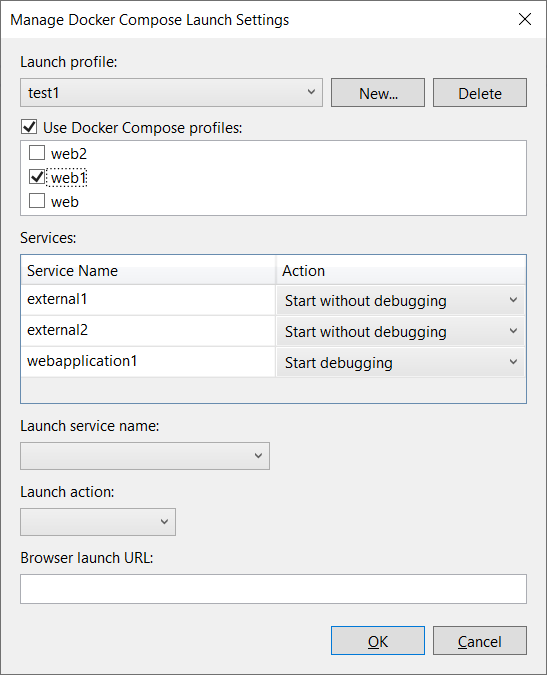Expand the Launch service name dropdown
Screen dimensions: 547x675
145,455
